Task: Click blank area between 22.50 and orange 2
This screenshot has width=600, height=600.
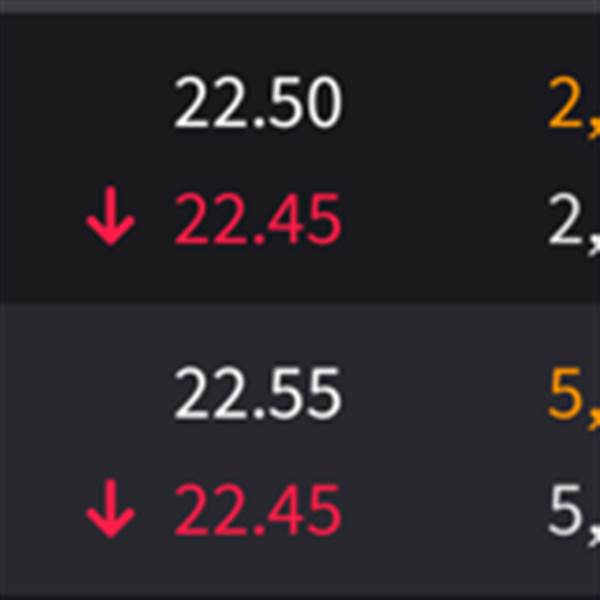Action: pyautogui.click(x=445, y=102)
